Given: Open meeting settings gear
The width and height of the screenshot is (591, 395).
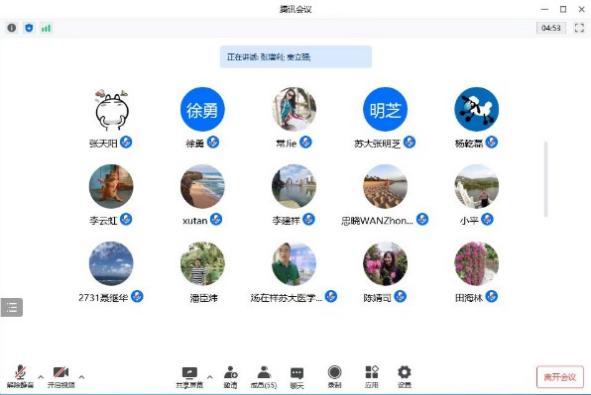Looking at the screenshot, I should [404, 377].
